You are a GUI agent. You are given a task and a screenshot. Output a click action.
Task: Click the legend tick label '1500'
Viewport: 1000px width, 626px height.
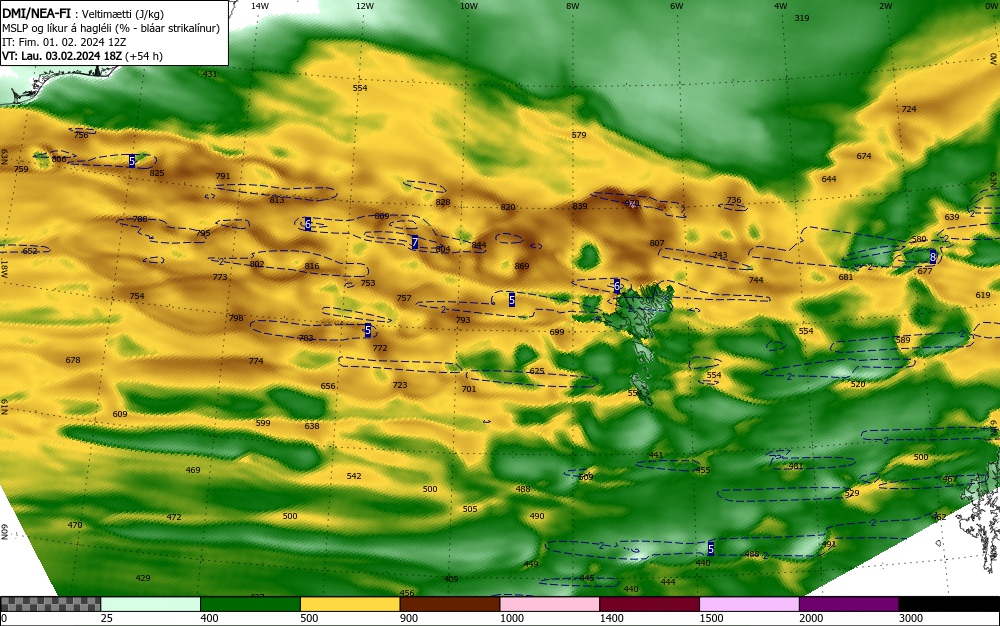pos(712,618)
